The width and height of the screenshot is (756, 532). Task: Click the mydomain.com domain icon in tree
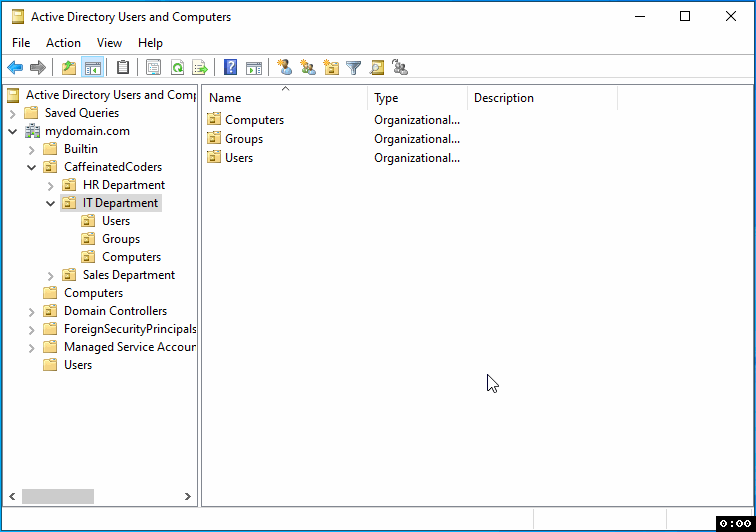pos(32,131)
